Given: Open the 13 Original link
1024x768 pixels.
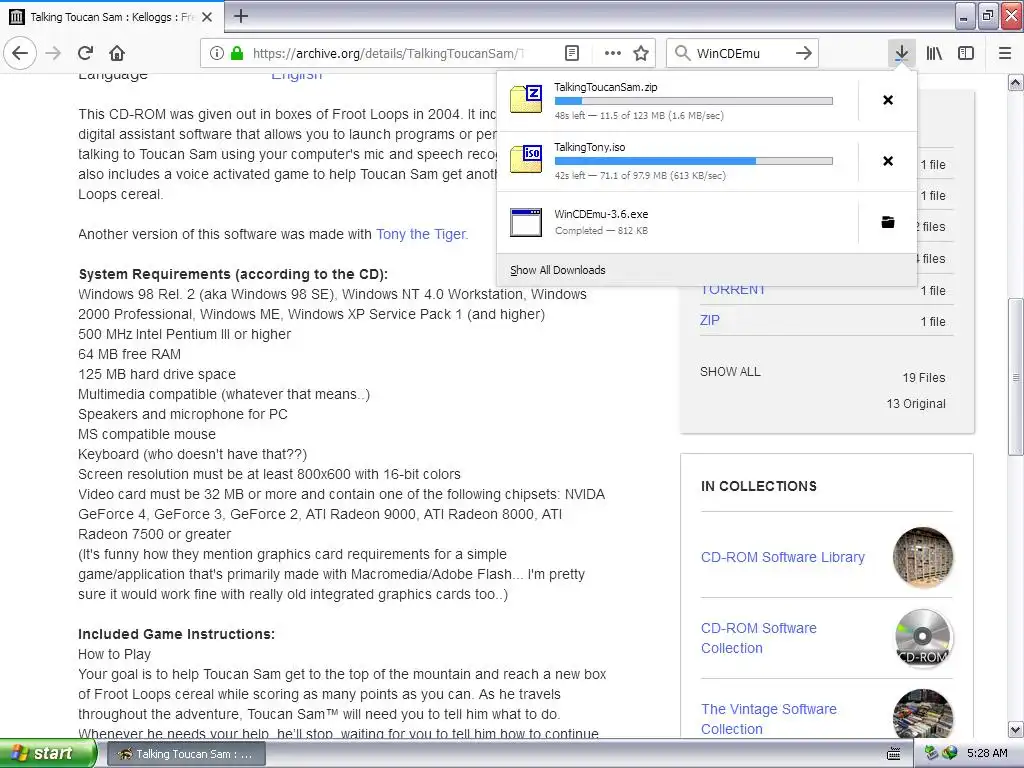Looking at the screenshot, I should click(916, 404).
